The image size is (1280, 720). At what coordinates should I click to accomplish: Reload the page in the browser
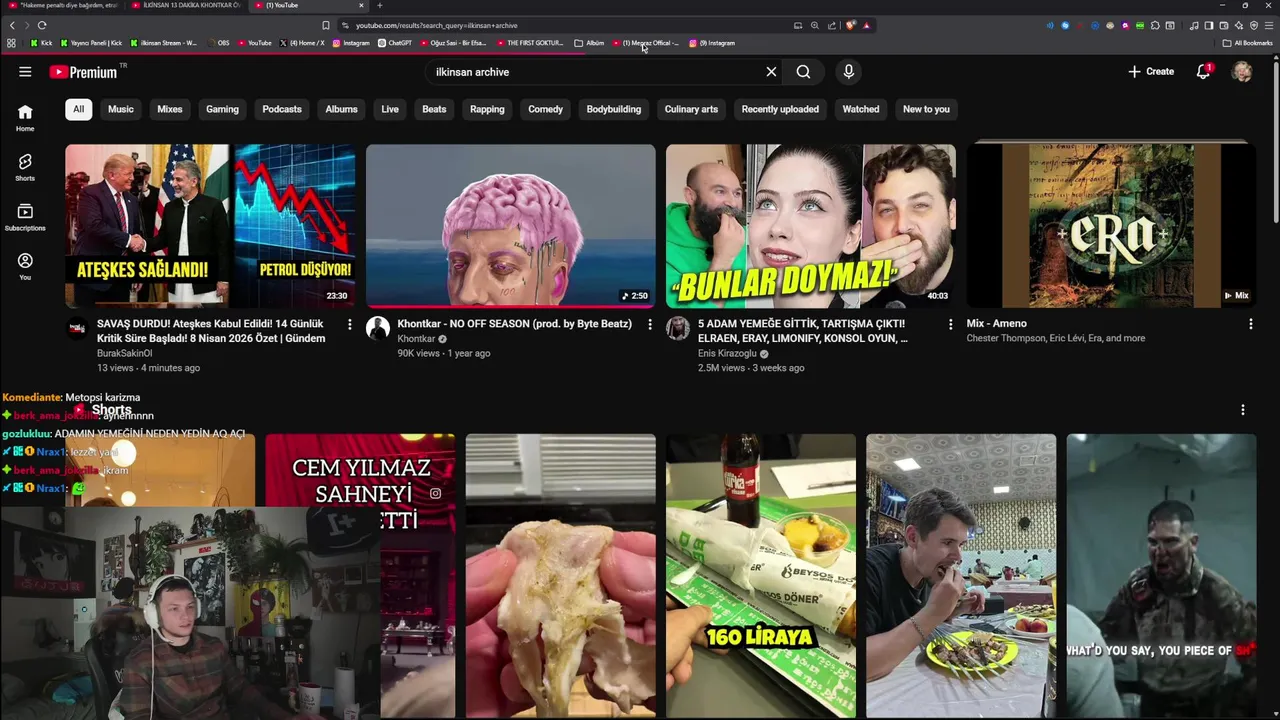click(x=42, y=25)
